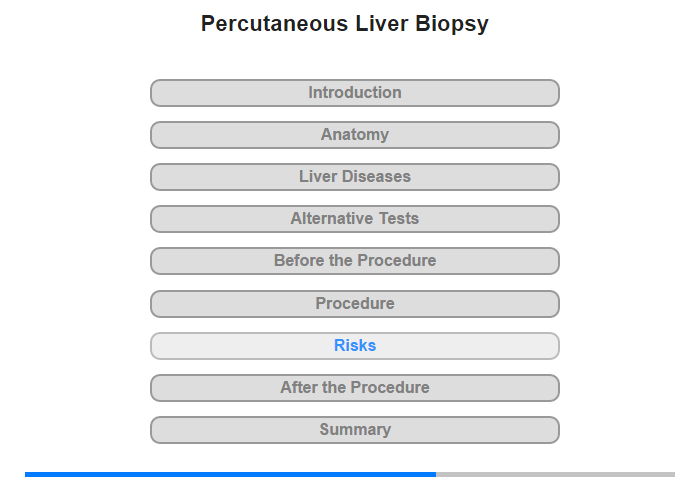
Task: Click the blue filled progress bar portion
Action: coord(230,474)
